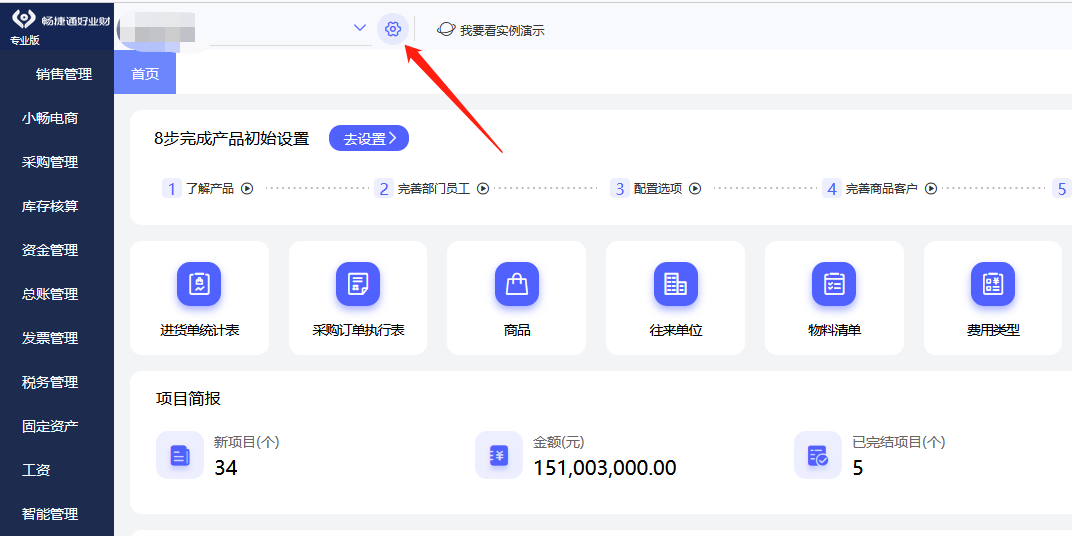Click the 畅捷通好业财 logo icon
1072x536 pixels.
pos(24,18)
